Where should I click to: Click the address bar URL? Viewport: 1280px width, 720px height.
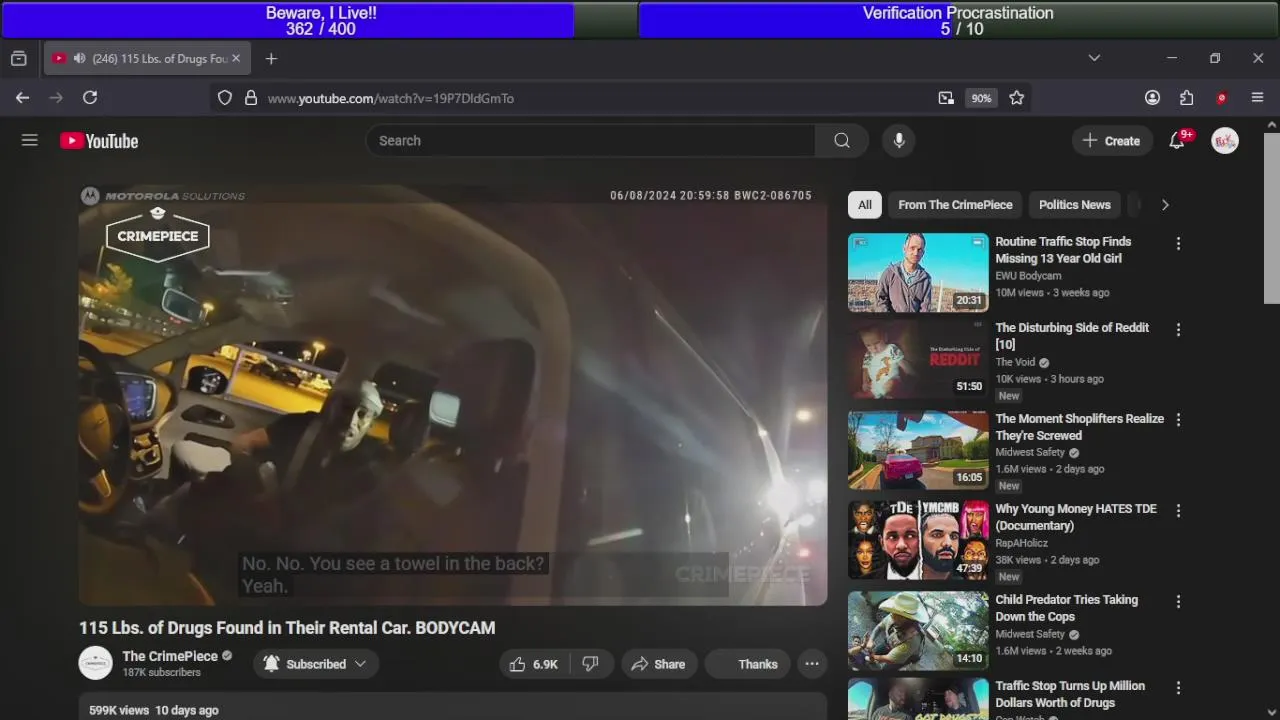click(391, 98)
